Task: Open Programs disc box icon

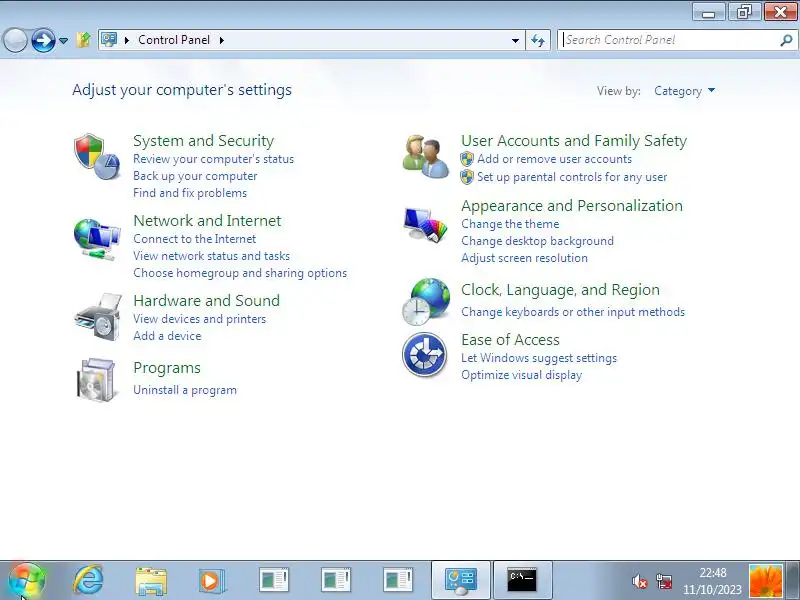Action: [x=96, y=380]
